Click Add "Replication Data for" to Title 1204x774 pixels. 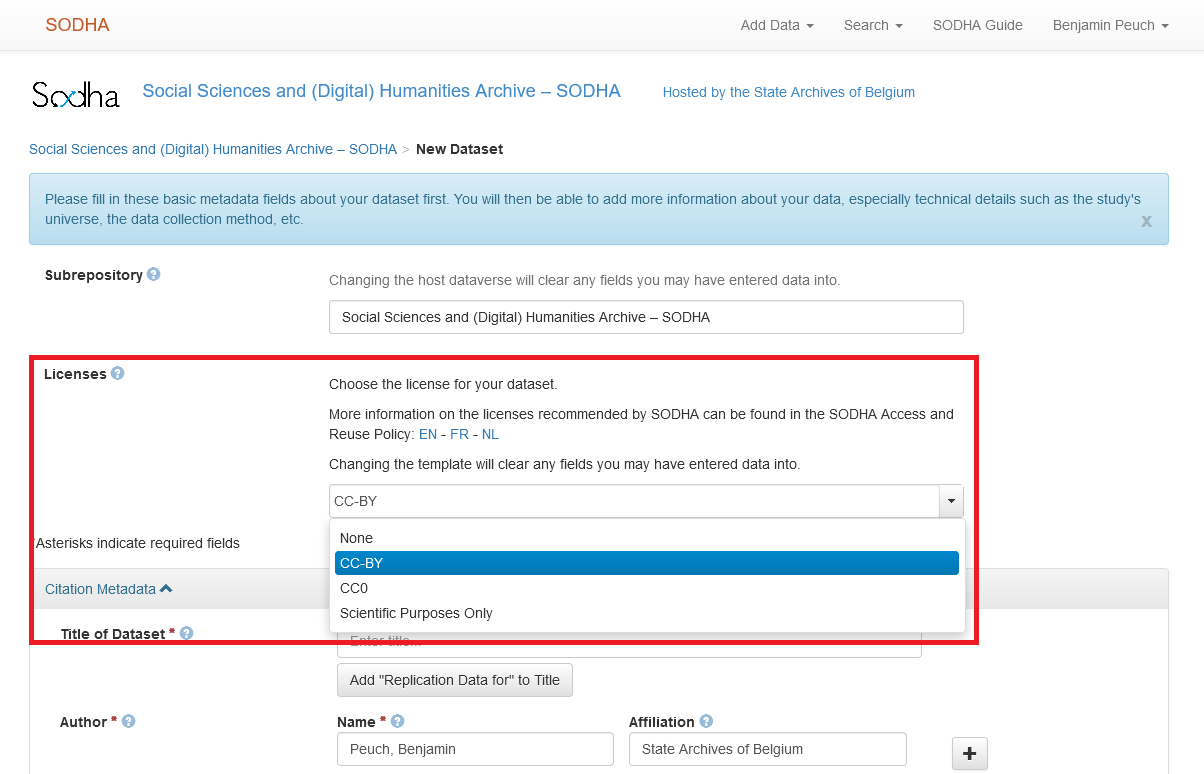coord(455,680)
